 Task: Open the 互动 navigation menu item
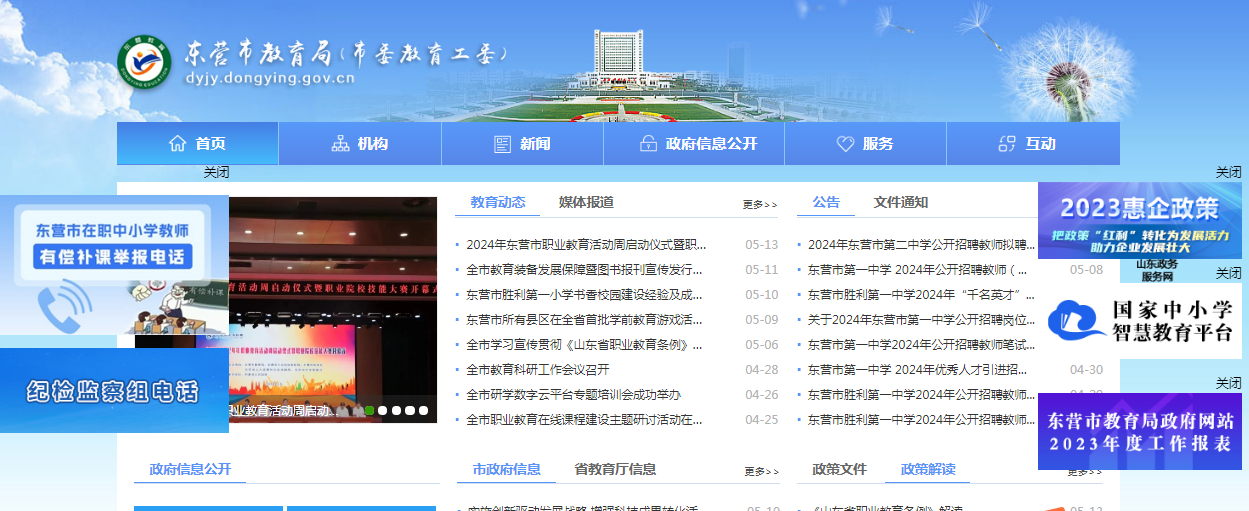pyautogui.click(x=1033, y=144)
